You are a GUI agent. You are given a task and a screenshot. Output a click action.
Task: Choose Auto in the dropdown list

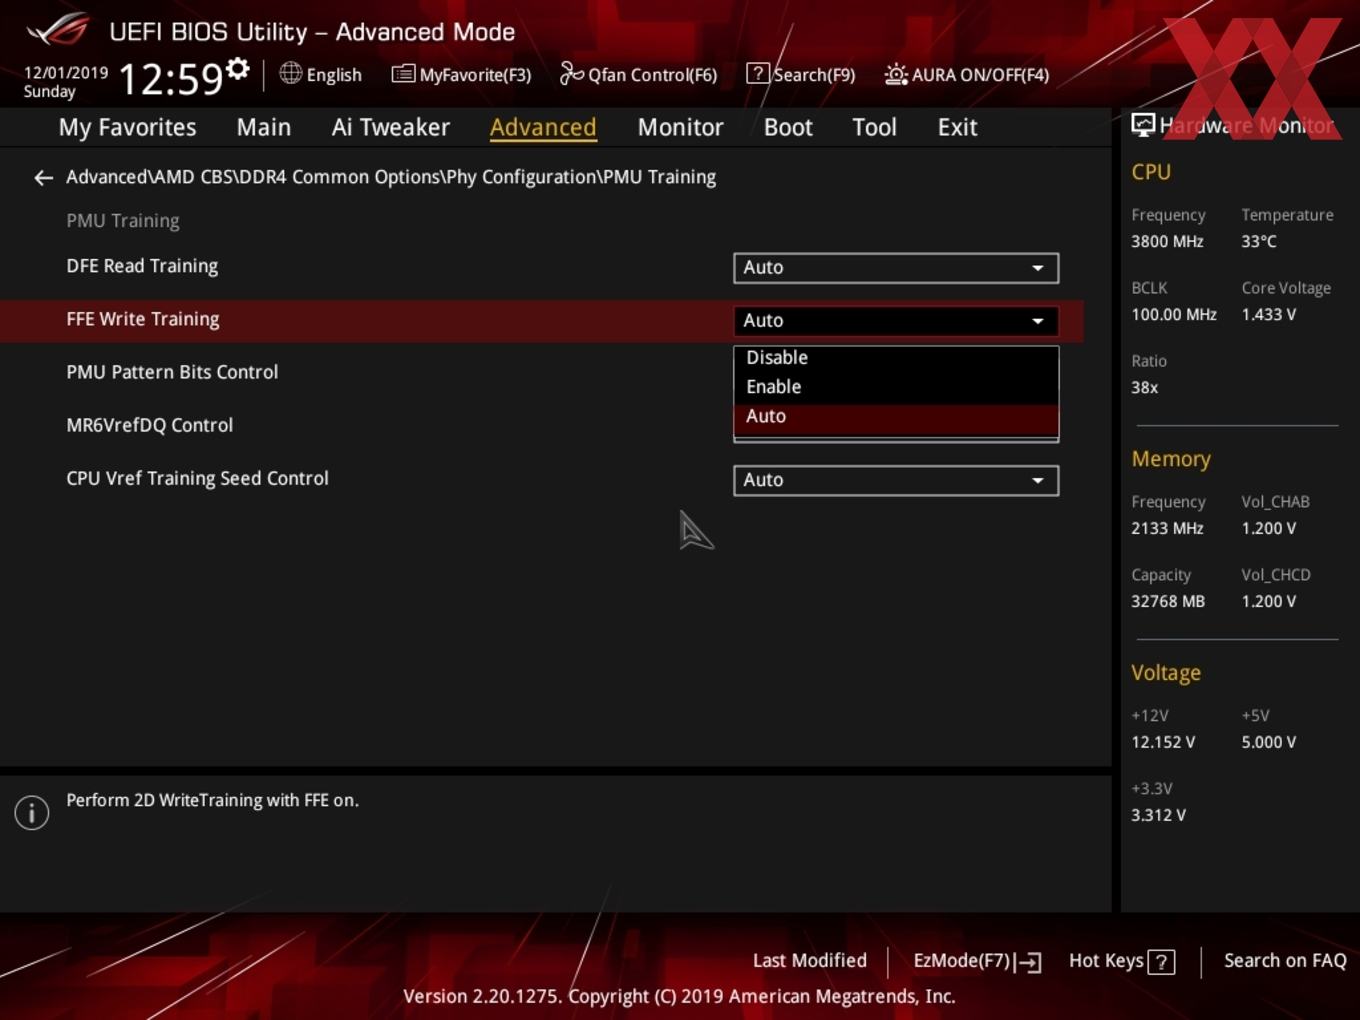pyautogui.click(x=896, y=418)
